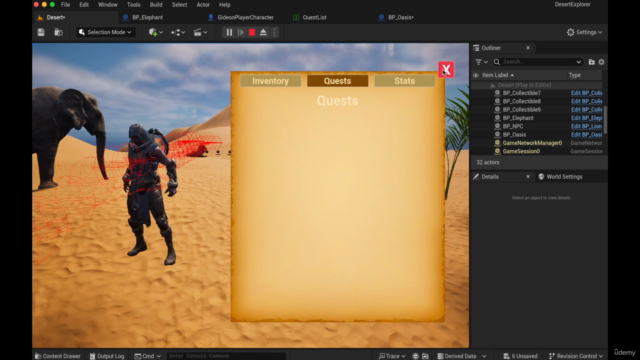
Task: Select BP_Collectible7 in the Outliner
Action: [521, 93]
